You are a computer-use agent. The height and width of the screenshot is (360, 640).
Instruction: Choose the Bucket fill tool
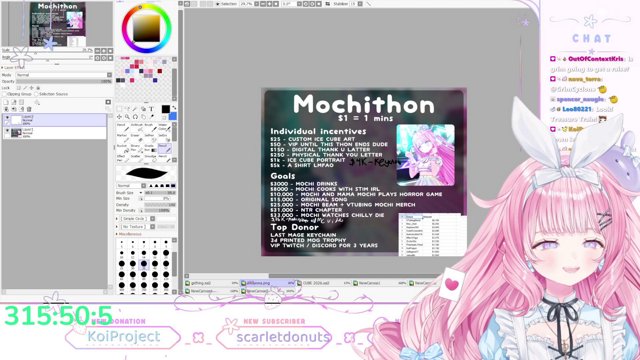tap(123, 149)
